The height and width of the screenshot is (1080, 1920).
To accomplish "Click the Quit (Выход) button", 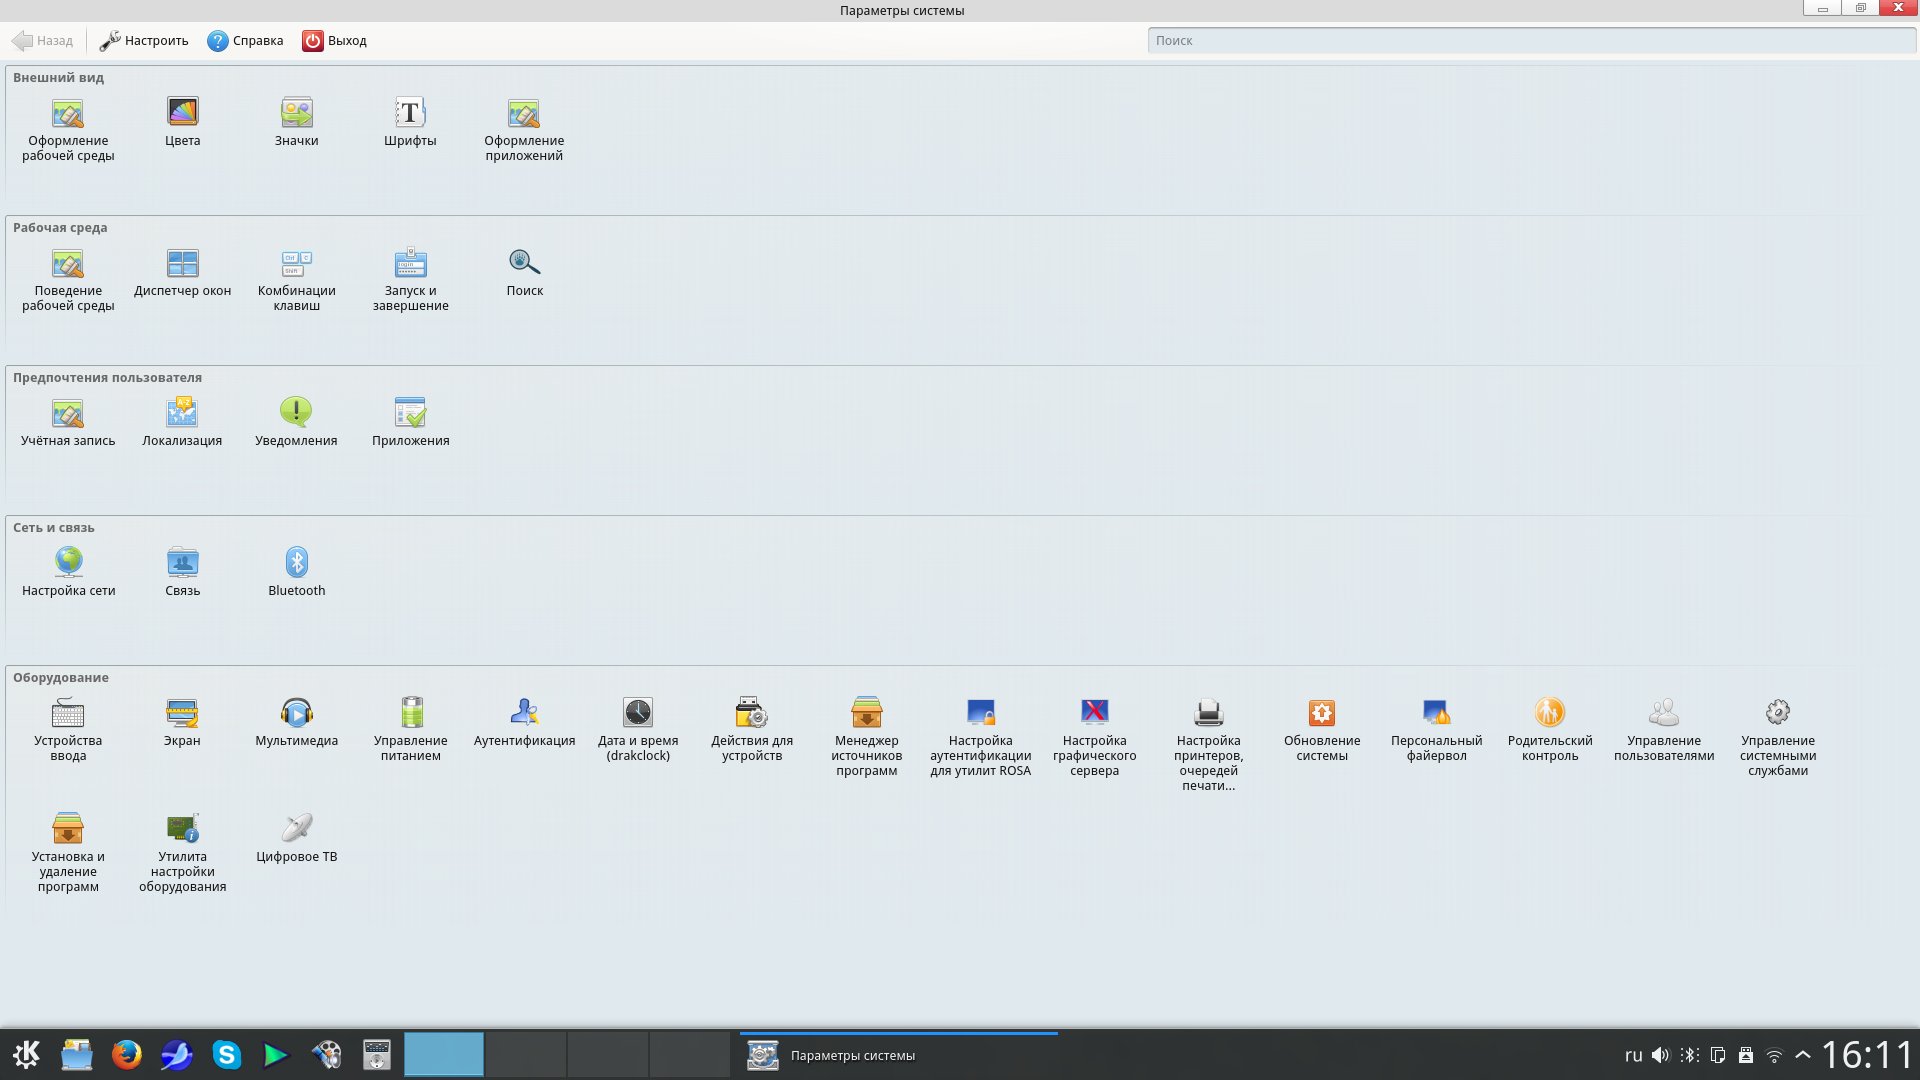I will [x=335, y=41].
